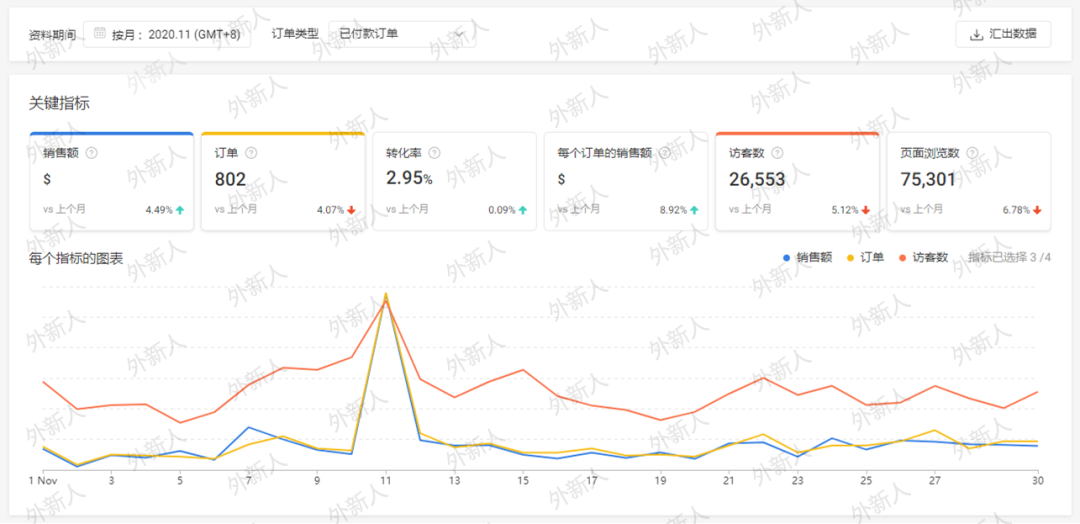
Task: Click help icon next to 访客数
Action: [x=777, y=153]
